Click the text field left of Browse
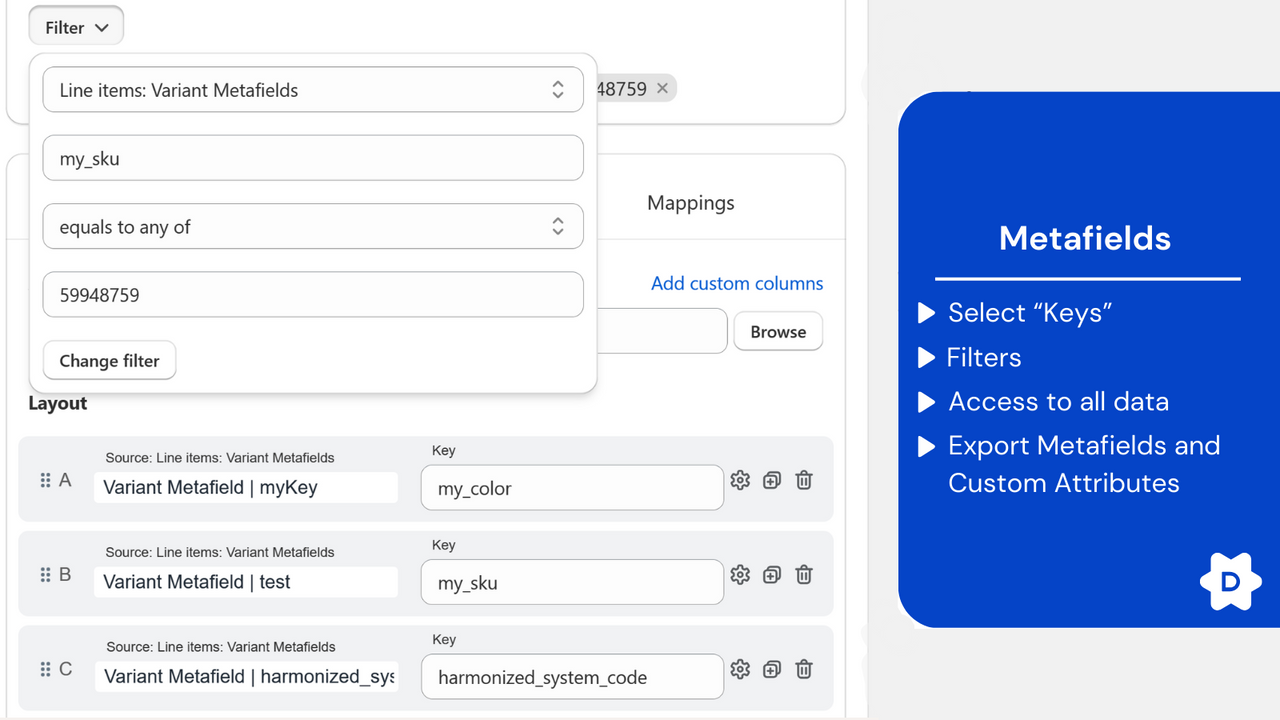 tap(662, 331)
